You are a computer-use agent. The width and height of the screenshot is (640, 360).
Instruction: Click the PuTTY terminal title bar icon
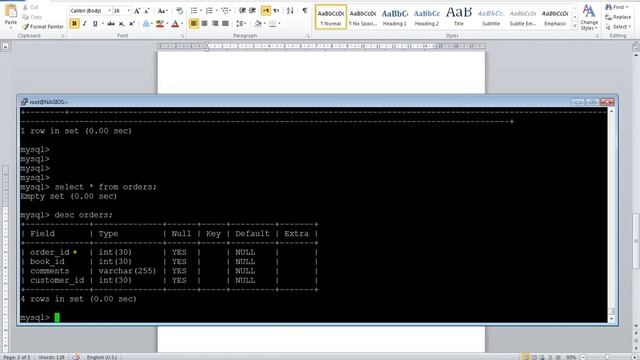24,102
